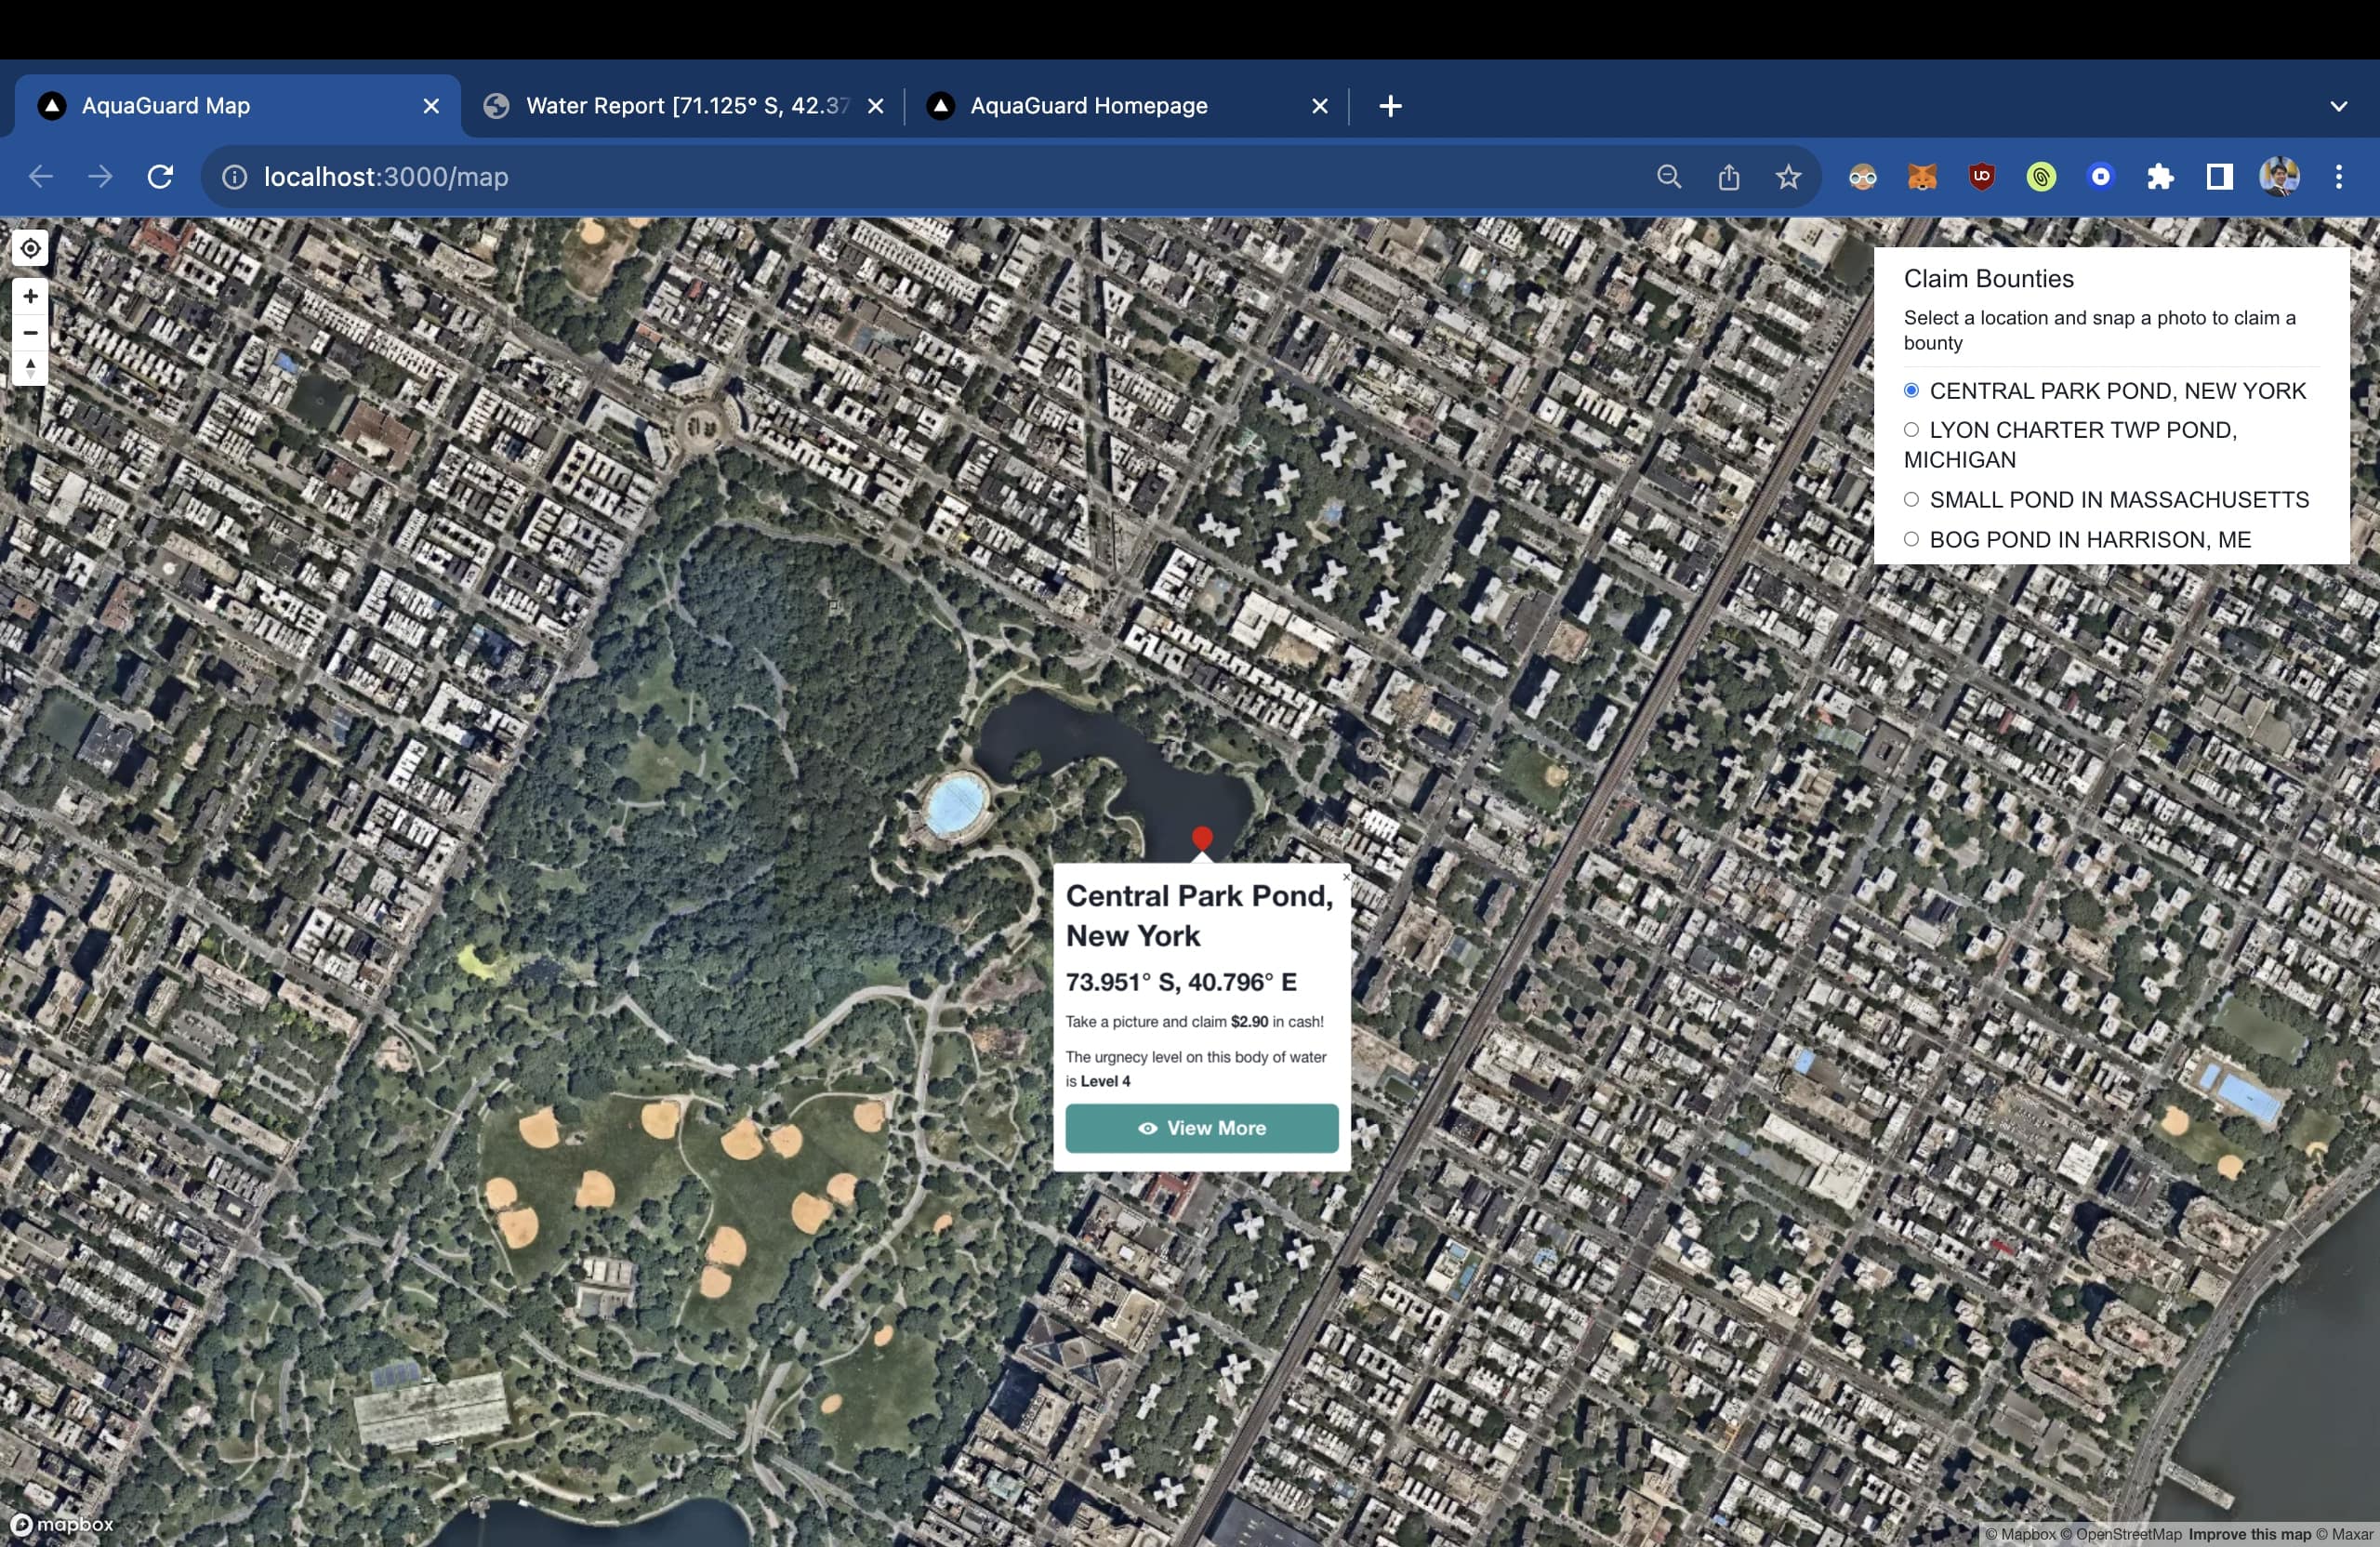The height and width of the screenshot is (1547, 2380).
Task: Click the MetaMask fox extension icon
Action: tap(1922, 177)
